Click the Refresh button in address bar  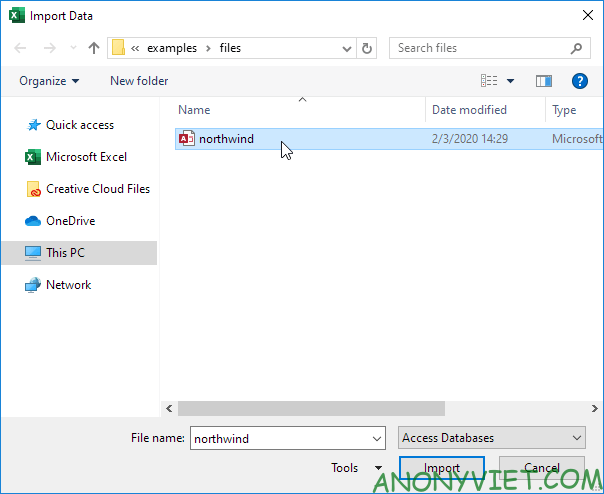pyautogui.click(x=368, y=48)
